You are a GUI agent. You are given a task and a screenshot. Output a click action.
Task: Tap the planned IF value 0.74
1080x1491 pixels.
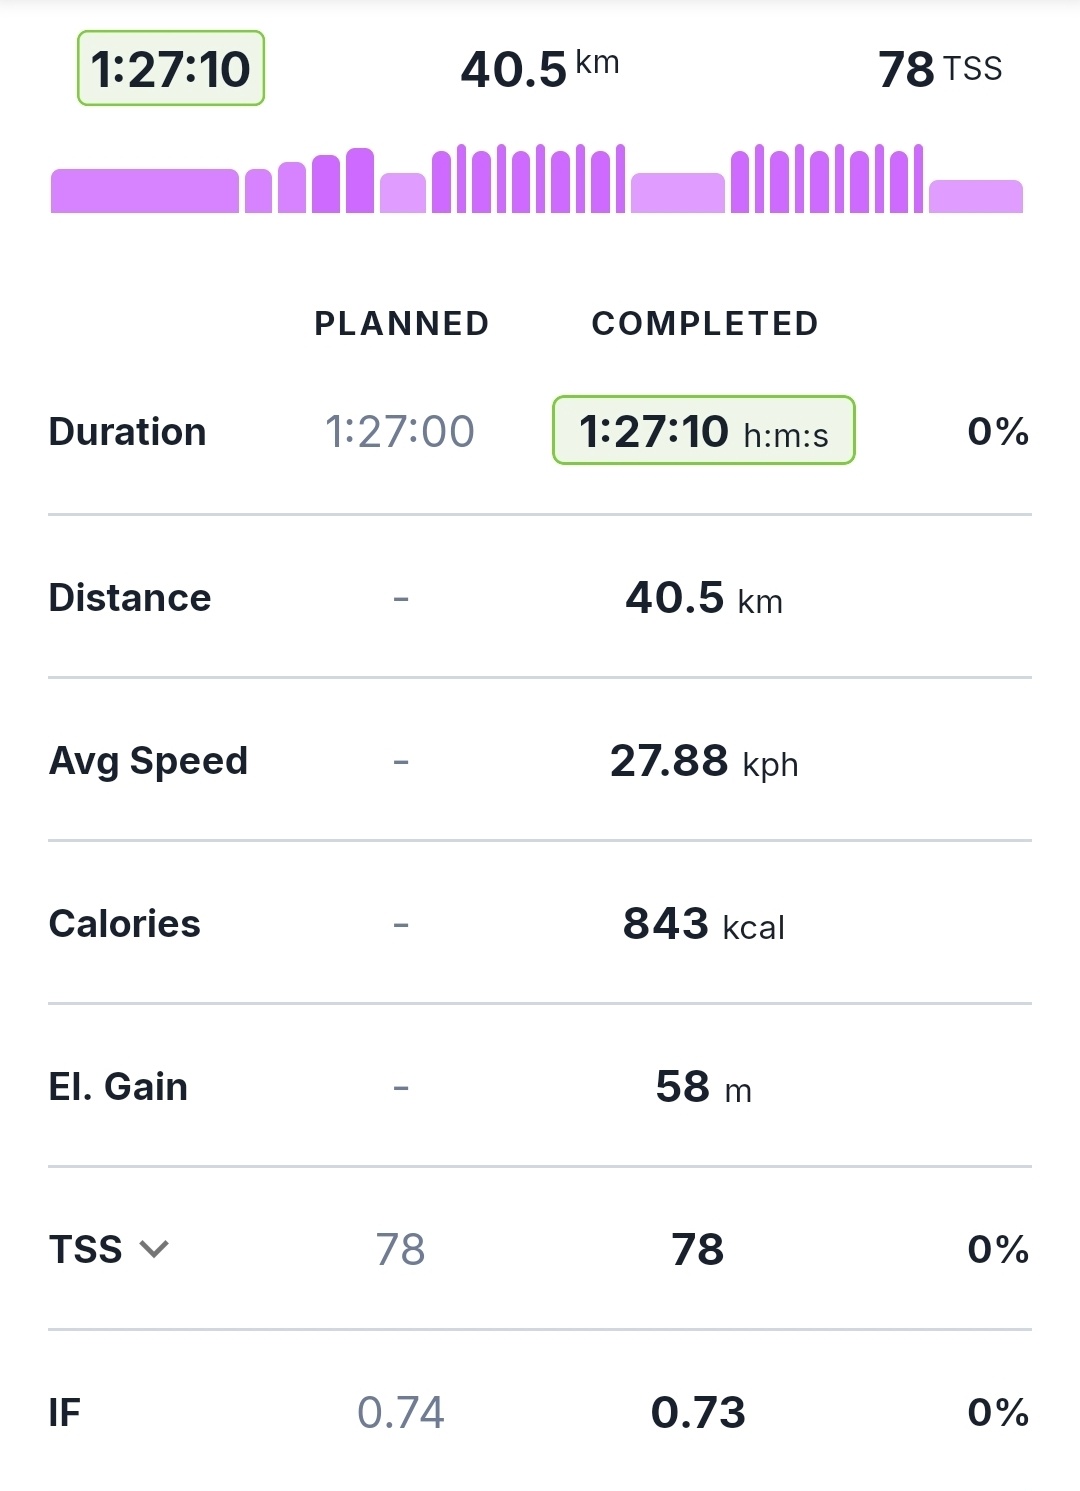400,1412
